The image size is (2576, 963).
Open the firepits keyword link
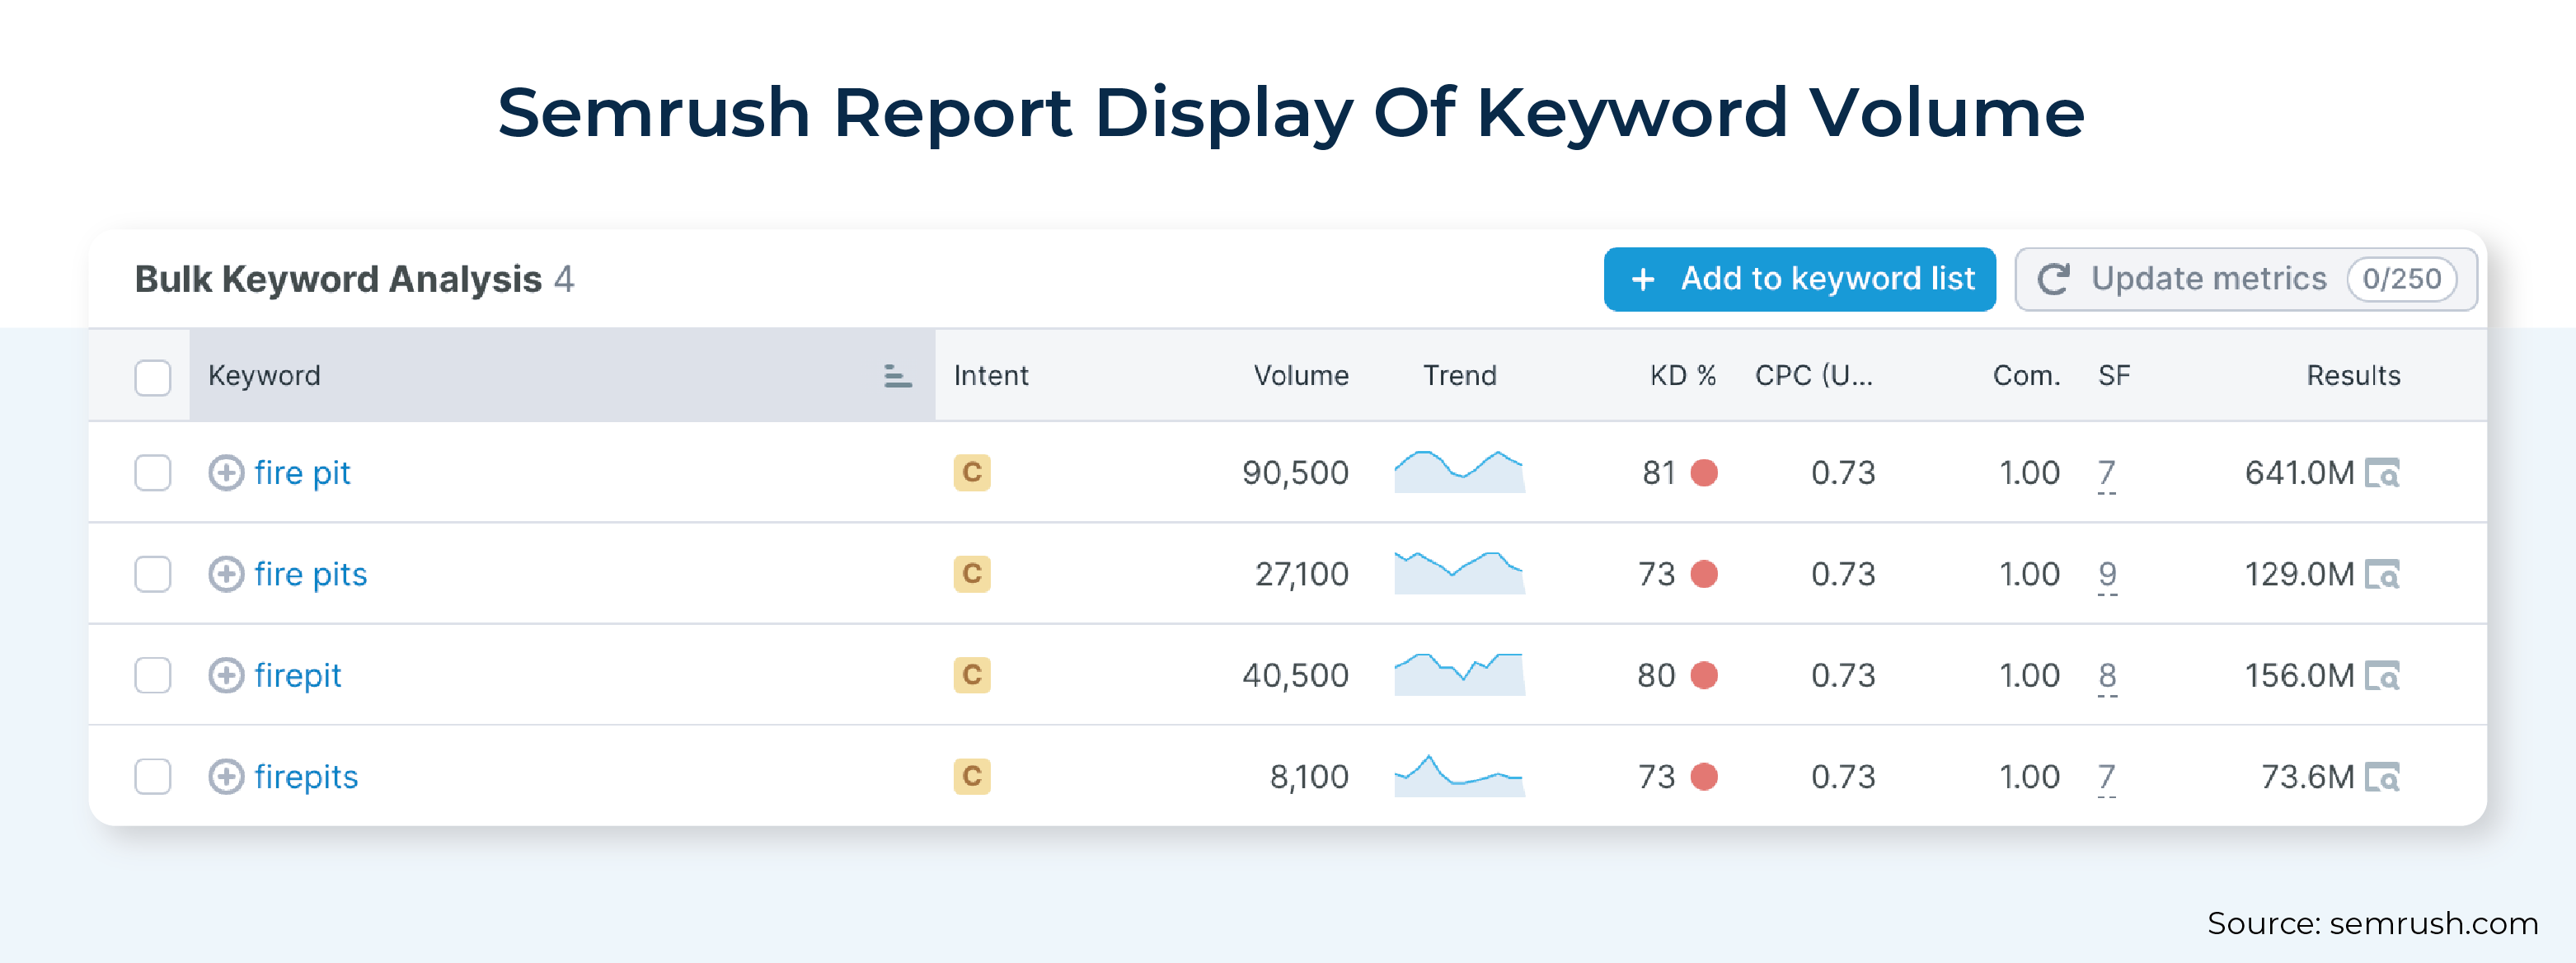click(x=306, y=777)
